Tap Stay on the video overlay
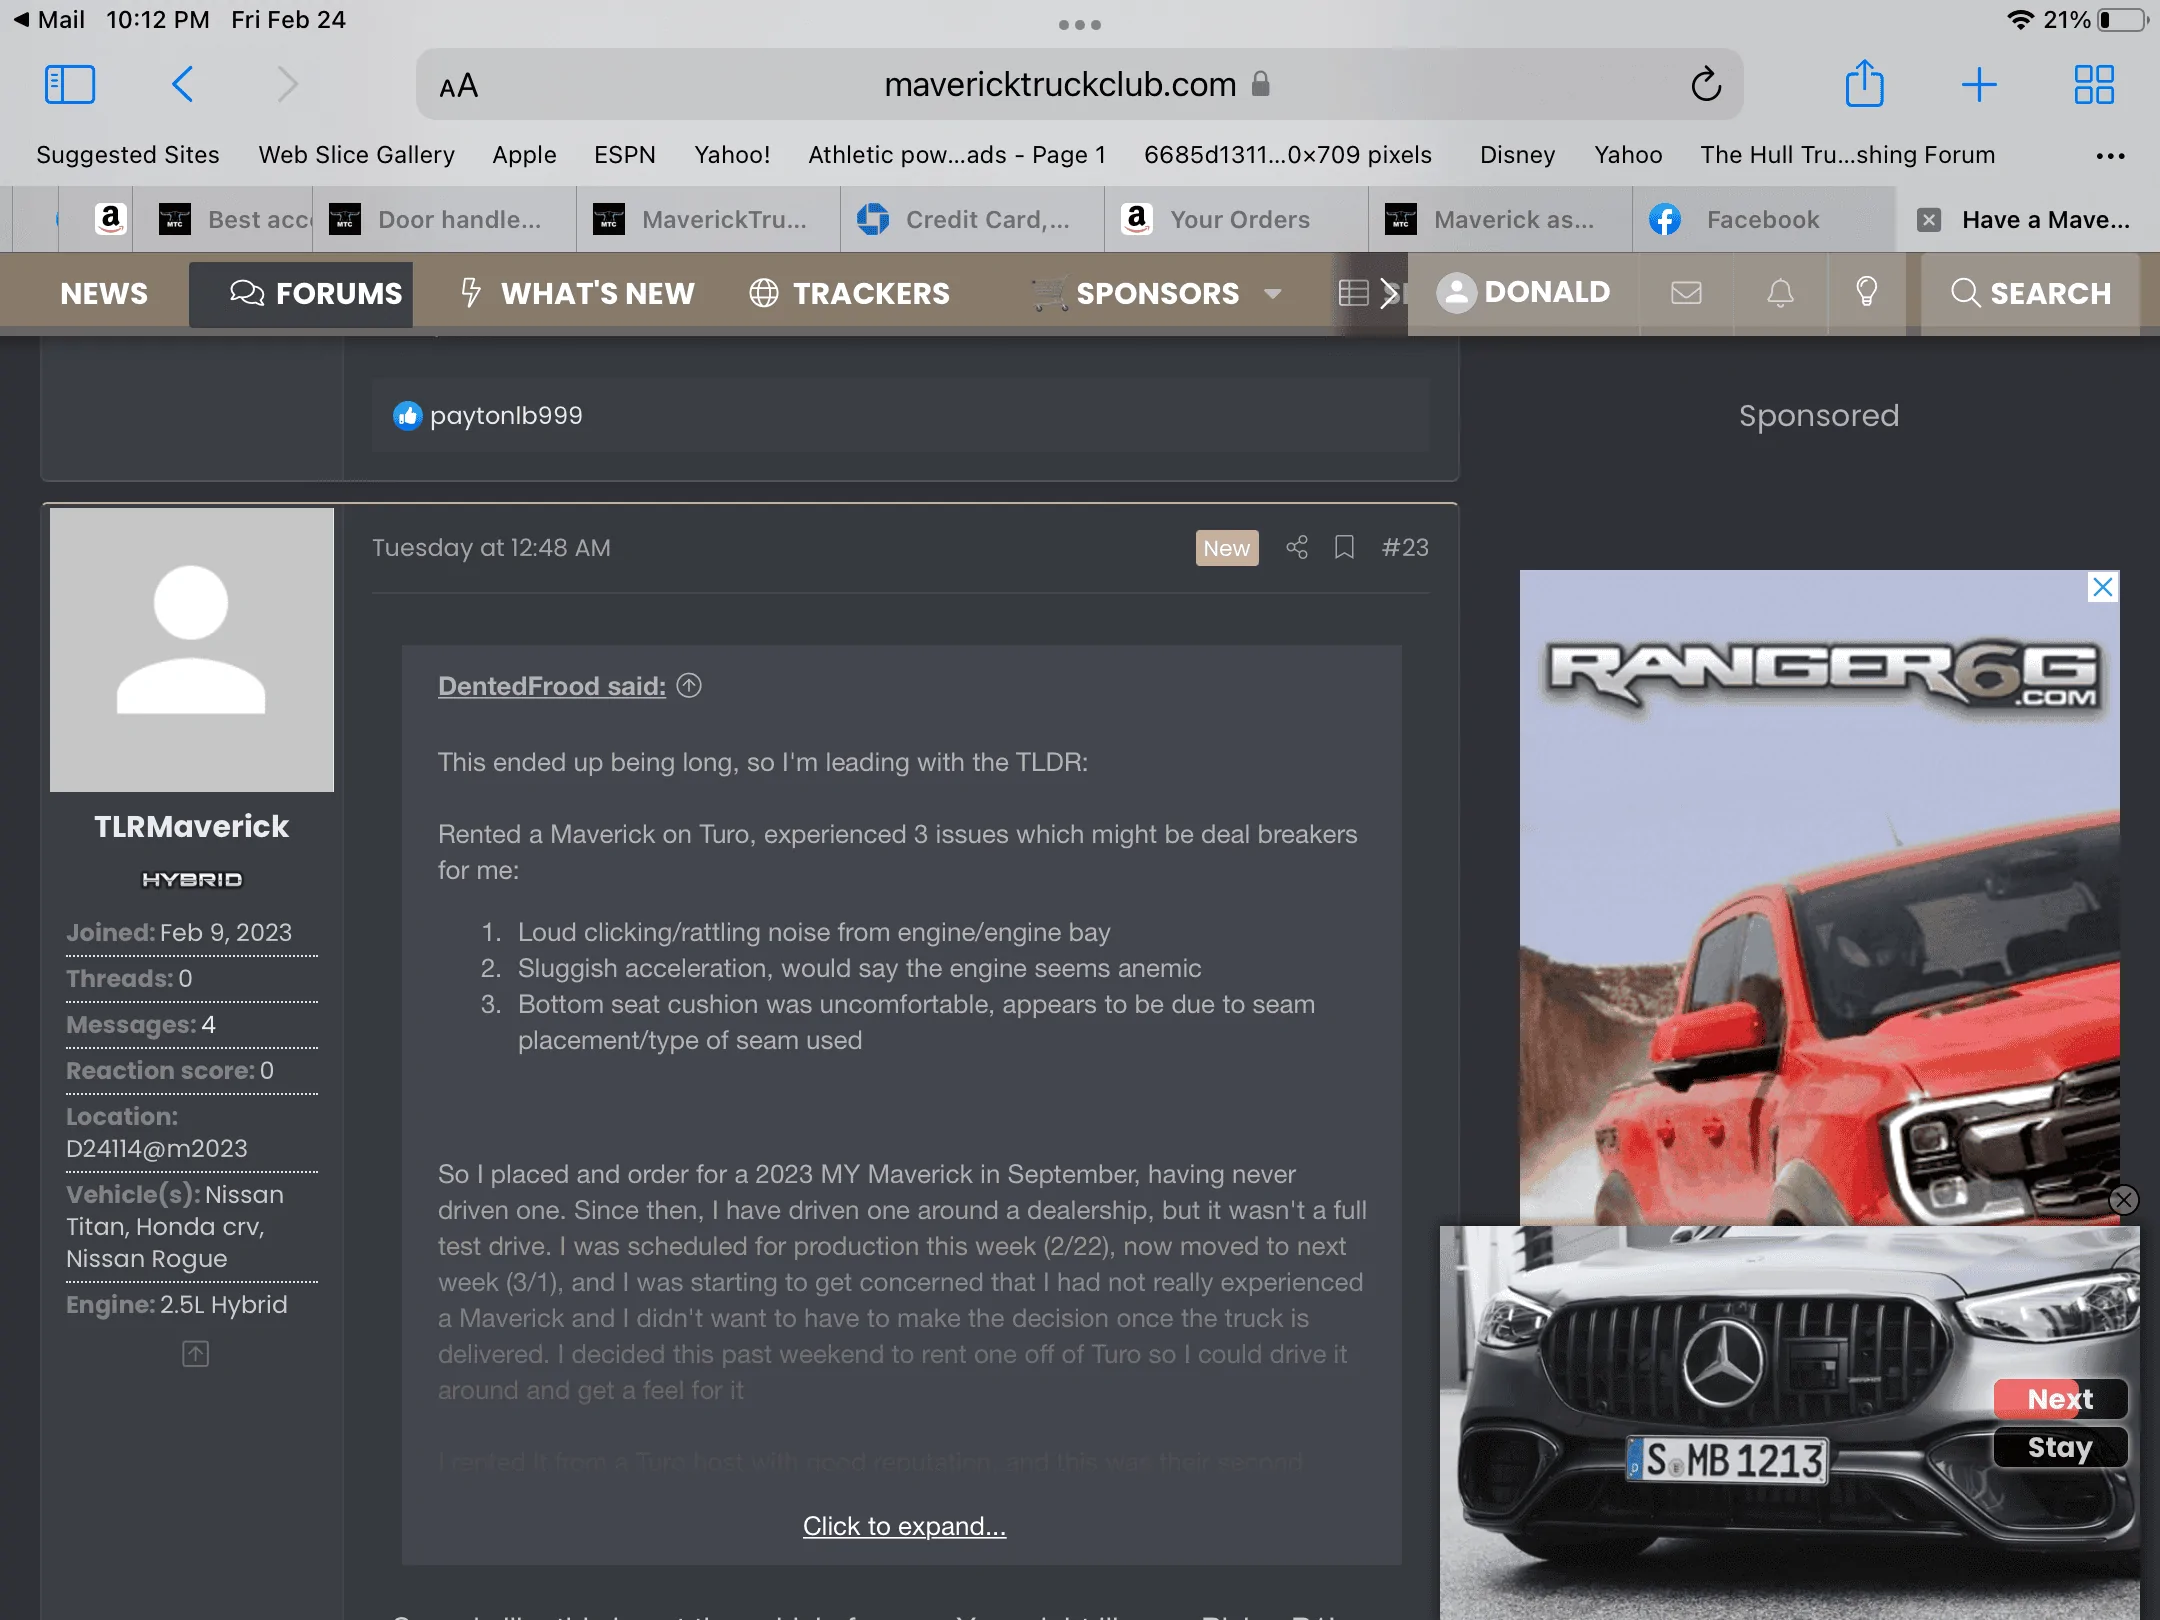Screen dimensions: 2160x1620 pyautogui.click(x=2060, y=1447)
